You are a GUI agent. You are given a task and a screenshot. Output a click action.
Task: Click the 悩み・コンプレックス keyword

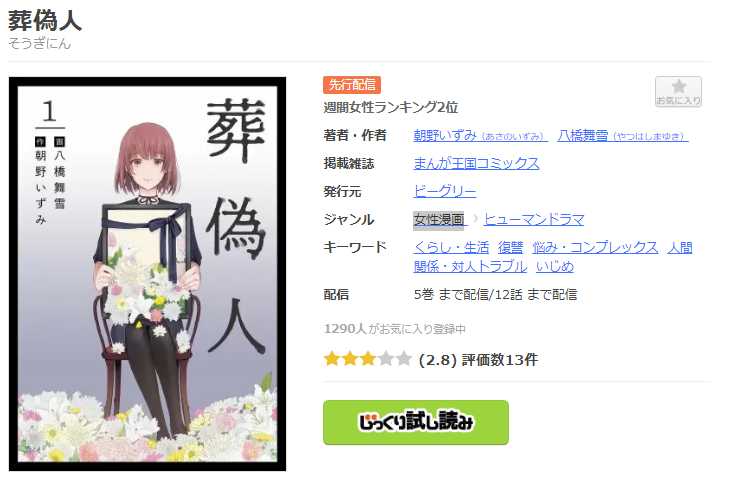point(595,247)
